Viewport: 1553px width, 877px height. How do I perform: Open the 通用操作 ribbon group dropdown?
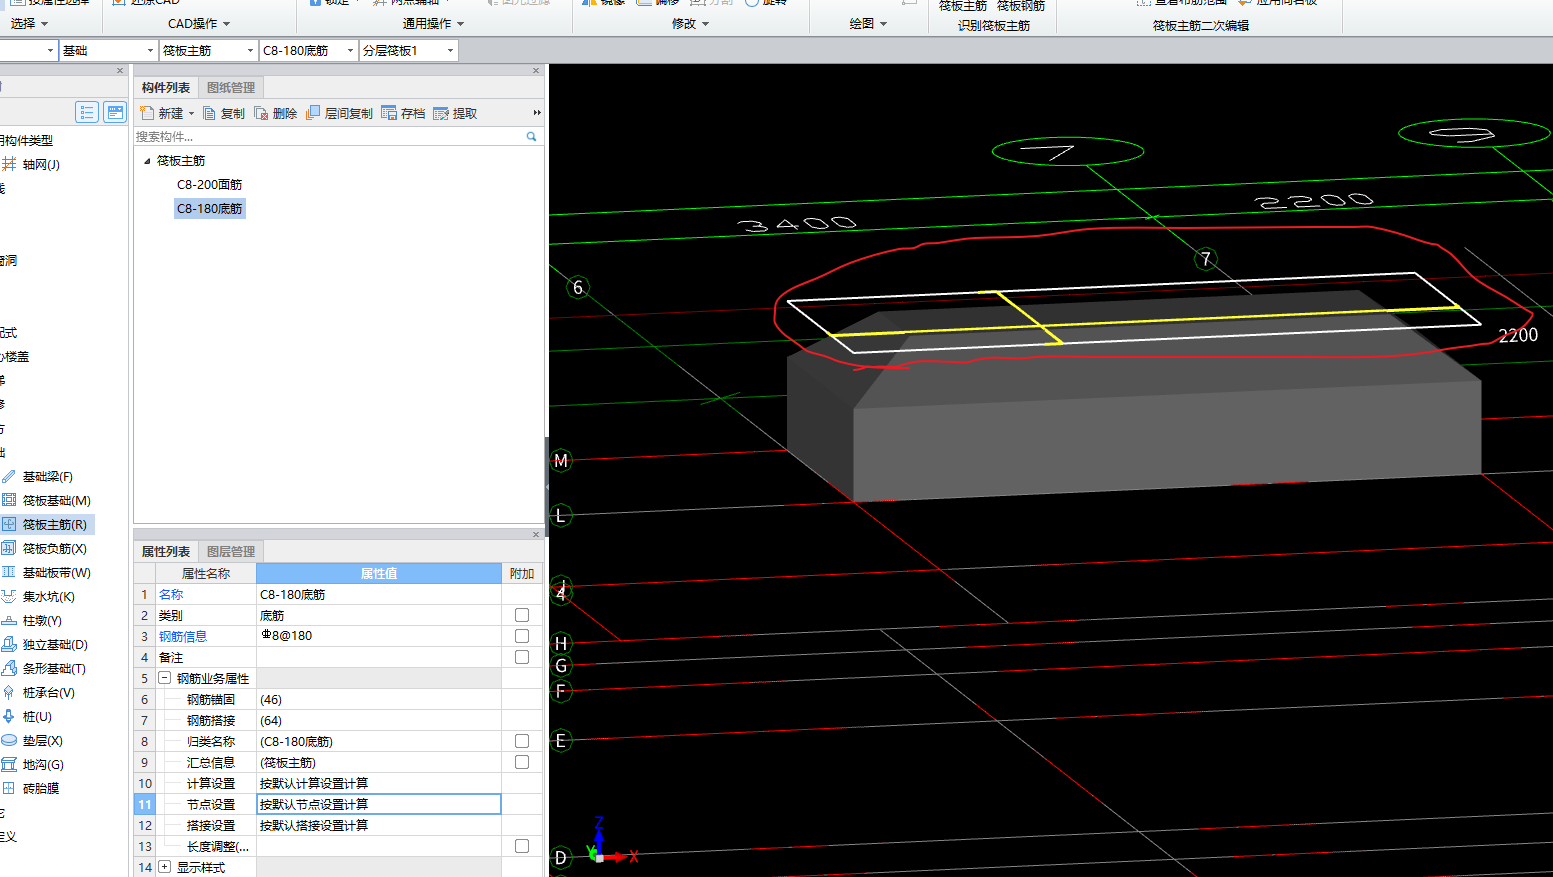(434, 23)
